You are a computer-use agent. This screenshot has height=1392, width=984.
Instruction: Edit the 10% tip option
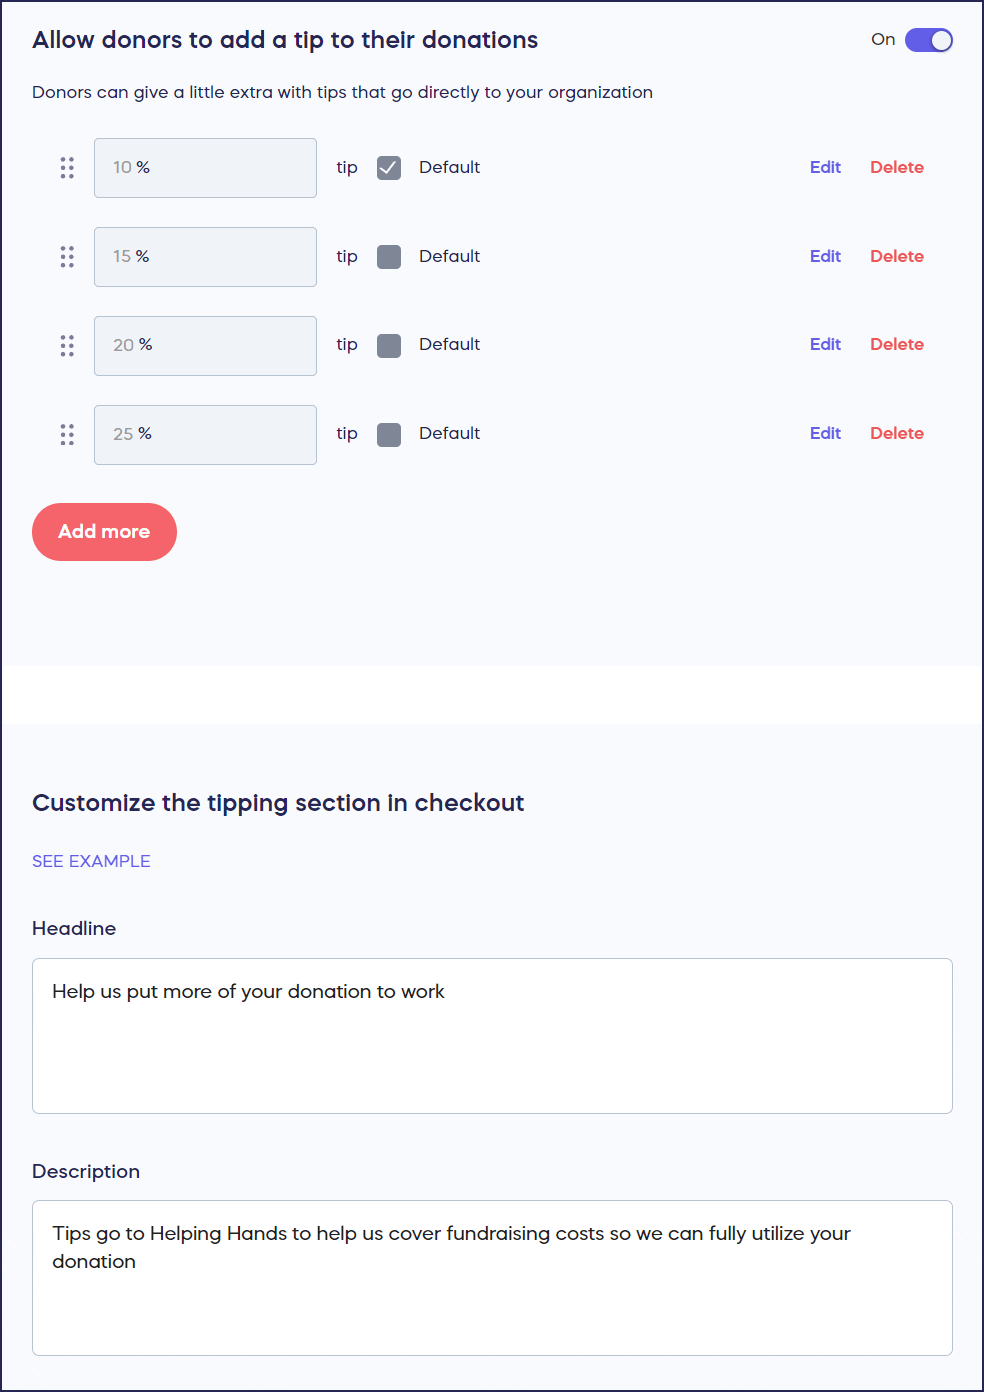click(825, 167)
